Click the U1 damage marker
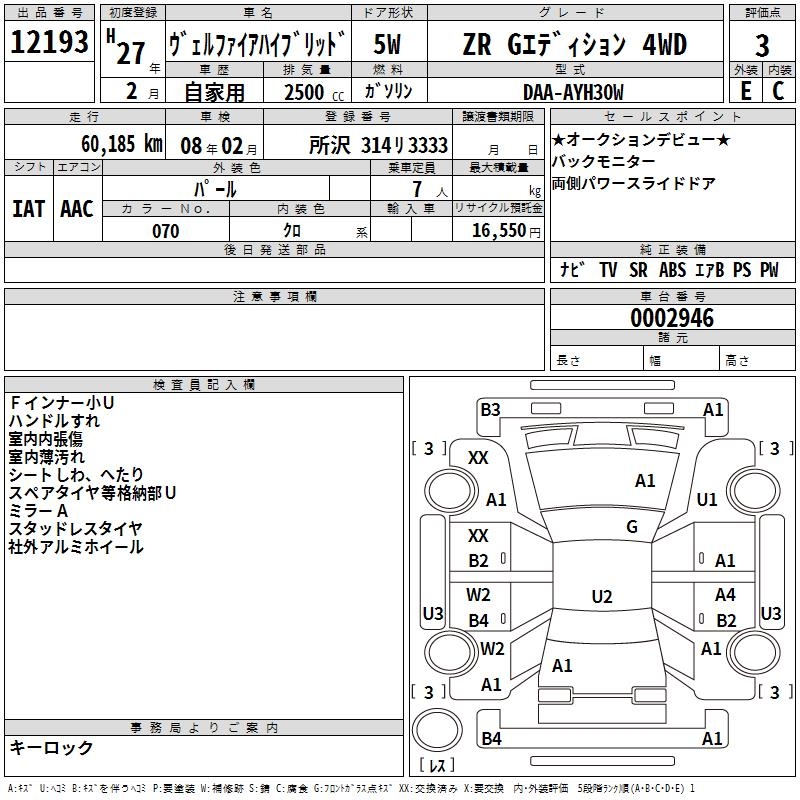This screenshot has height=800, width=800. (707, 499)
